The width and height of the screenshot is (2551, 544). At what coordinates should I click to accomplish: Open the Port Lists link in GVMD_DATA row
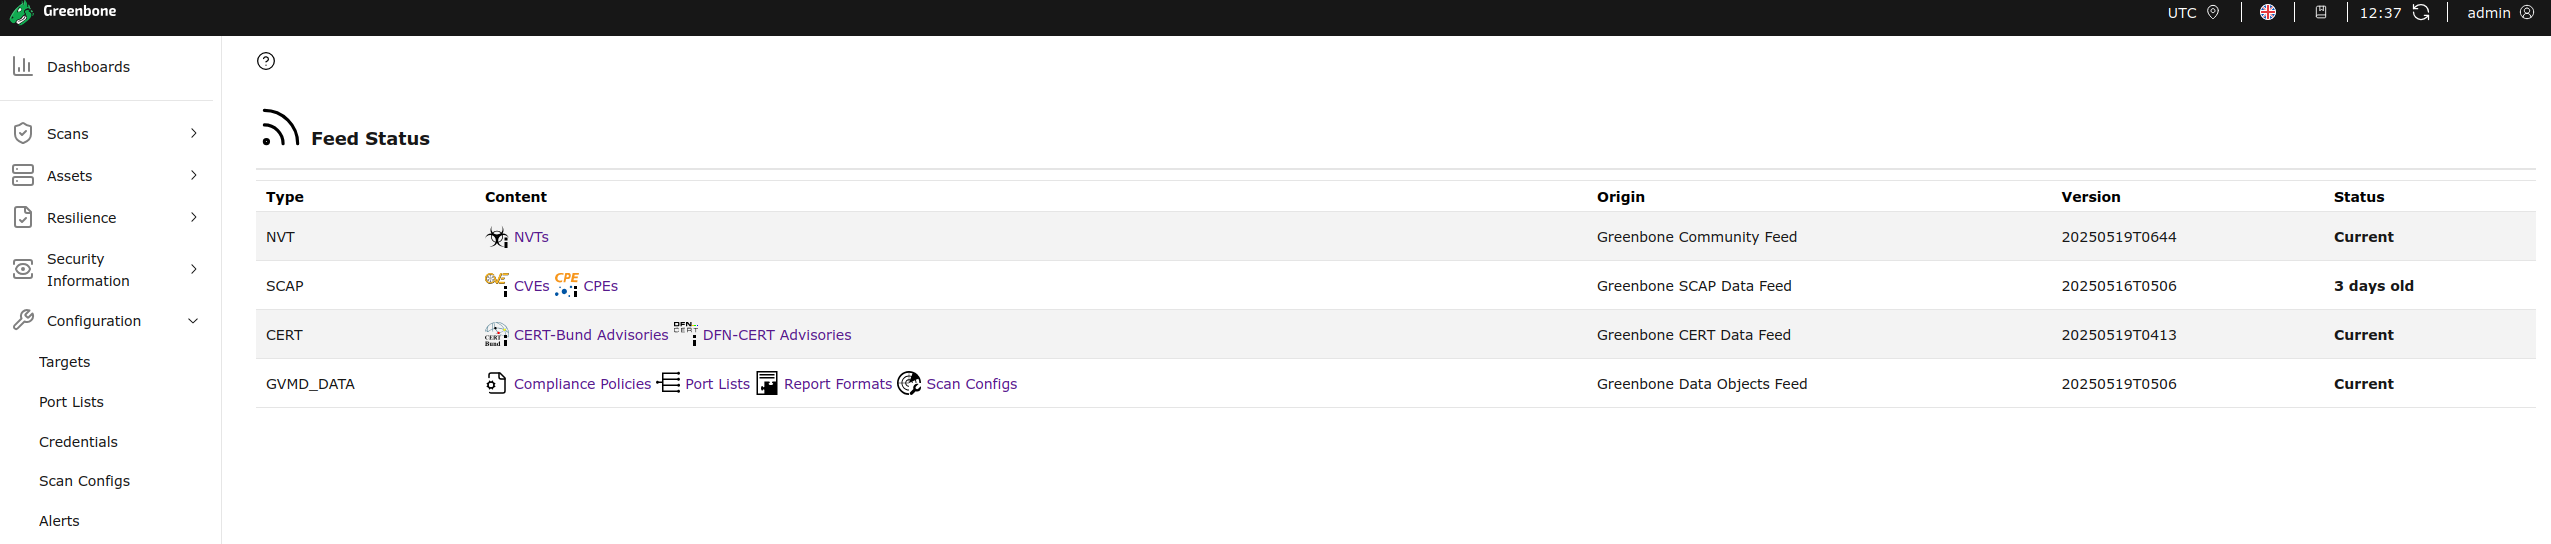[x=717, y=384]
